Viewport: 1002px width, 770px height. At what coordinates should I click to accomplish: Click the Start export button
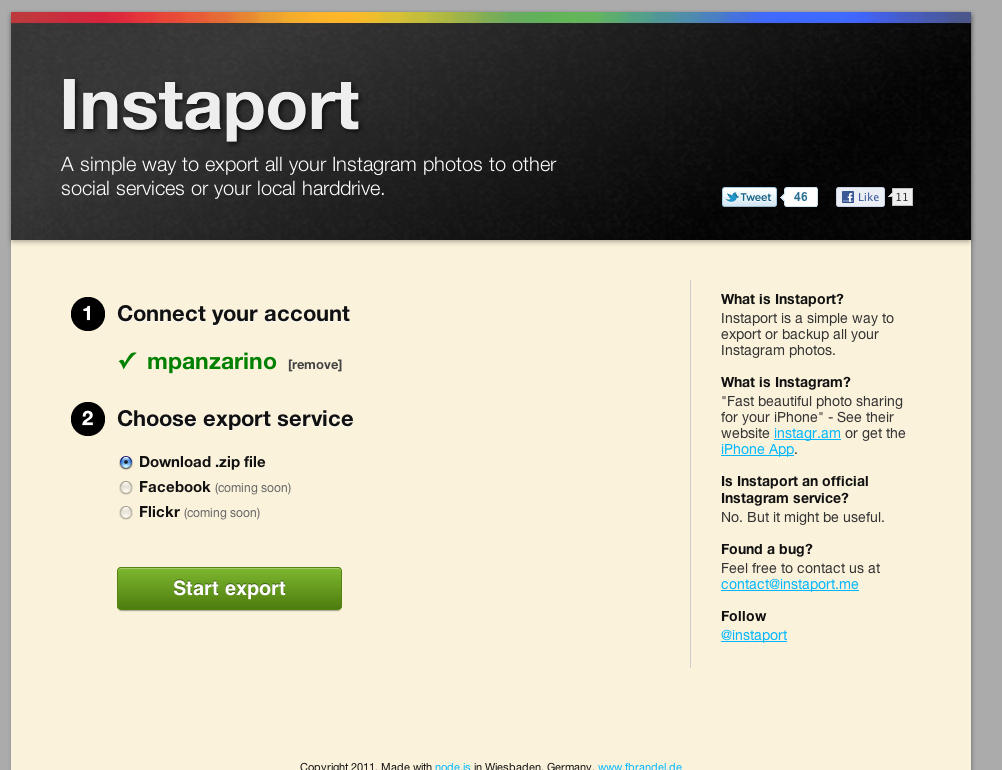point(229,589)
